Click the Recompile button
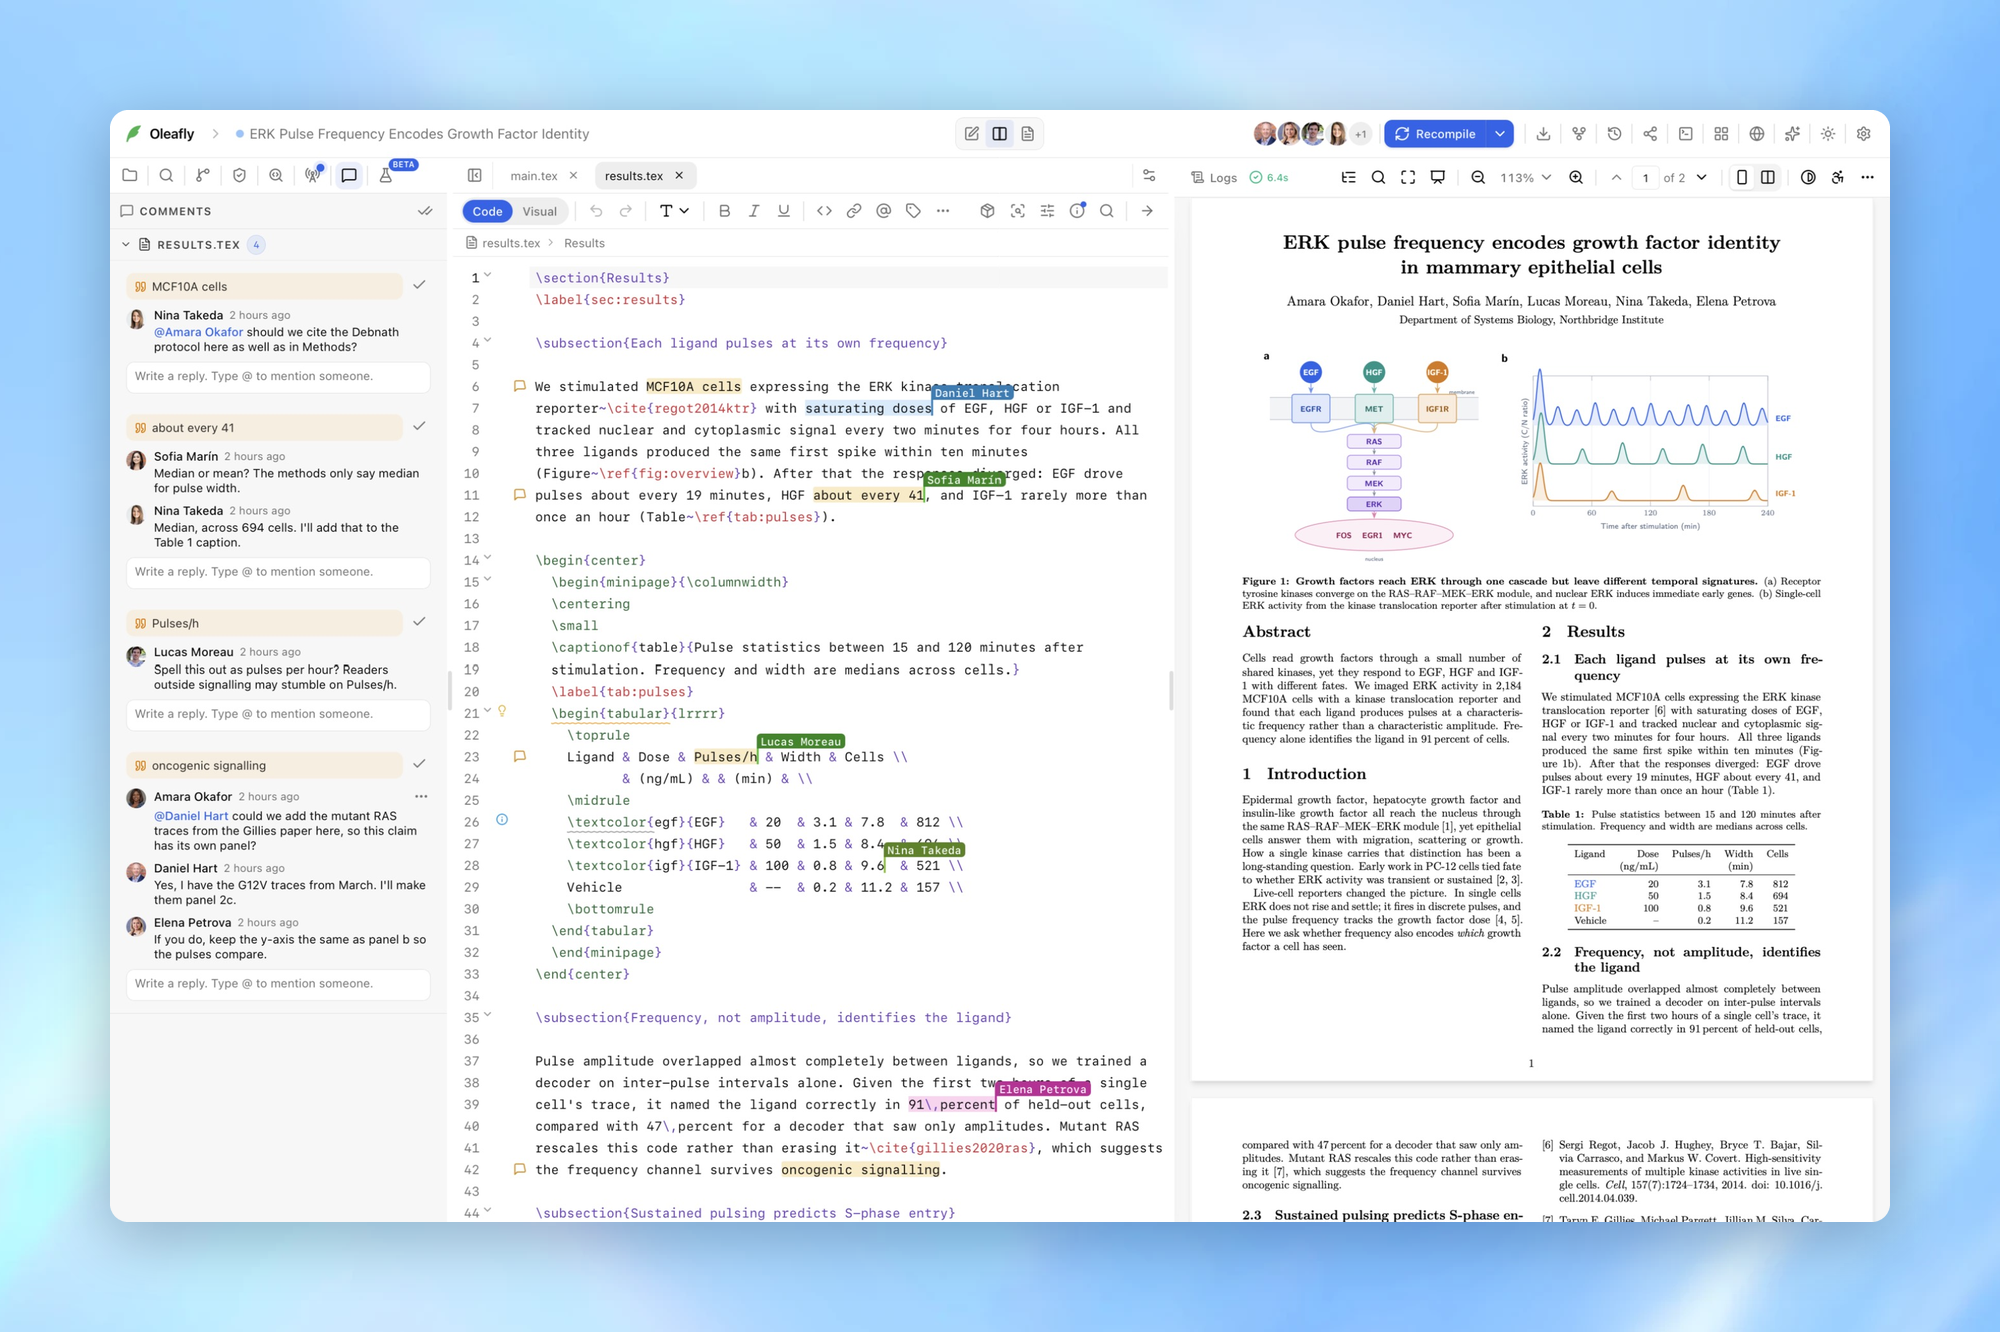The width and height of the screenshot is (2000, 1332). point(1436,134)
